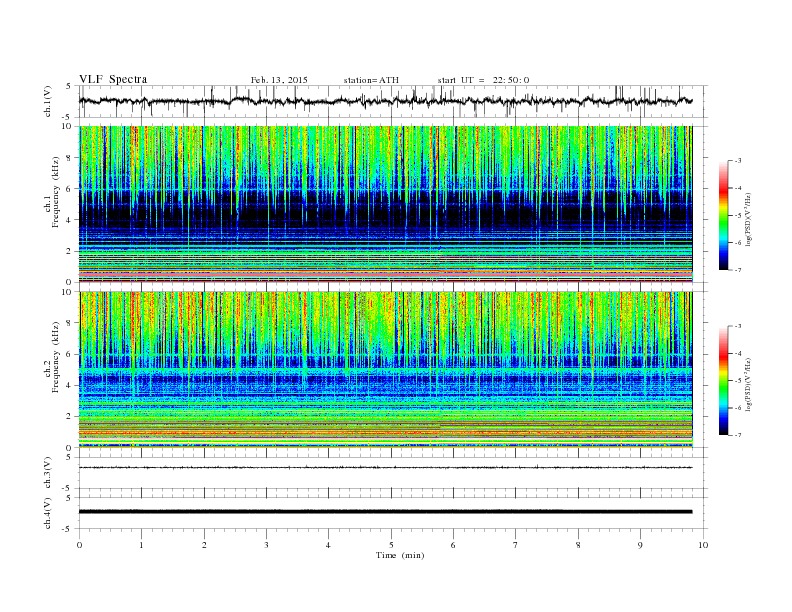Click time-axis tick label '9'

pyautogui.click(x=640, y=545)
